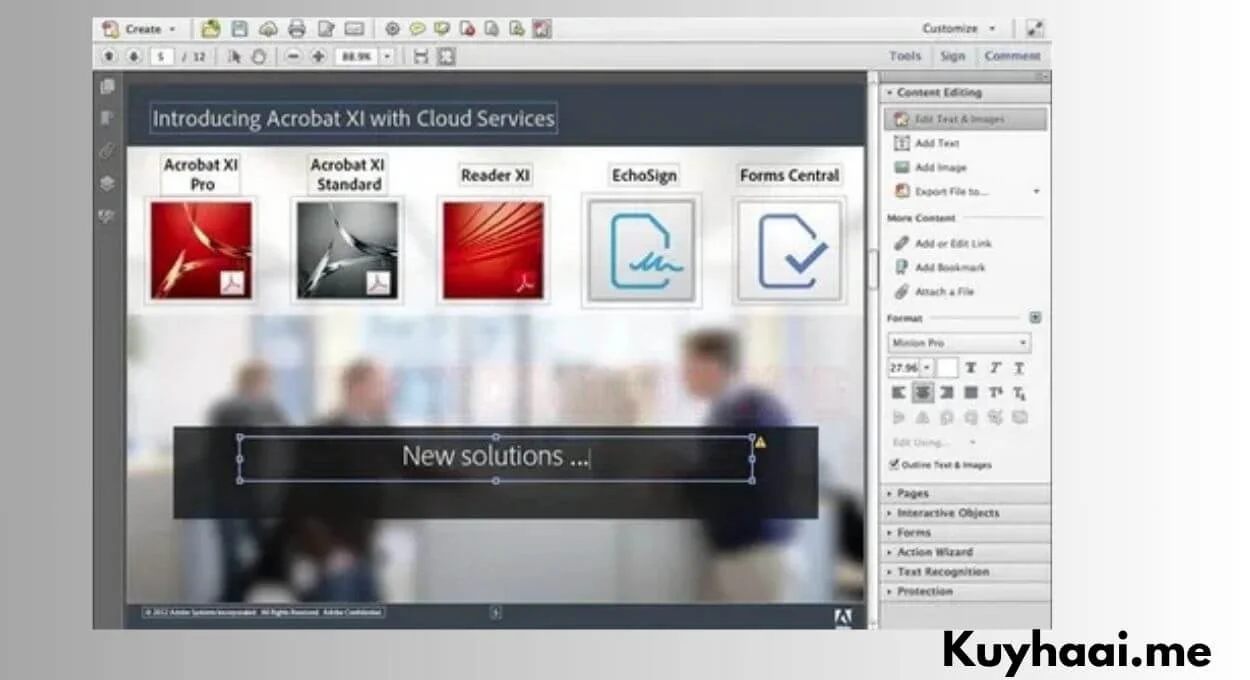Open the Minion Pro font dropdown
This screenshot has width=1250, height=680.
[x=959, y=343]
